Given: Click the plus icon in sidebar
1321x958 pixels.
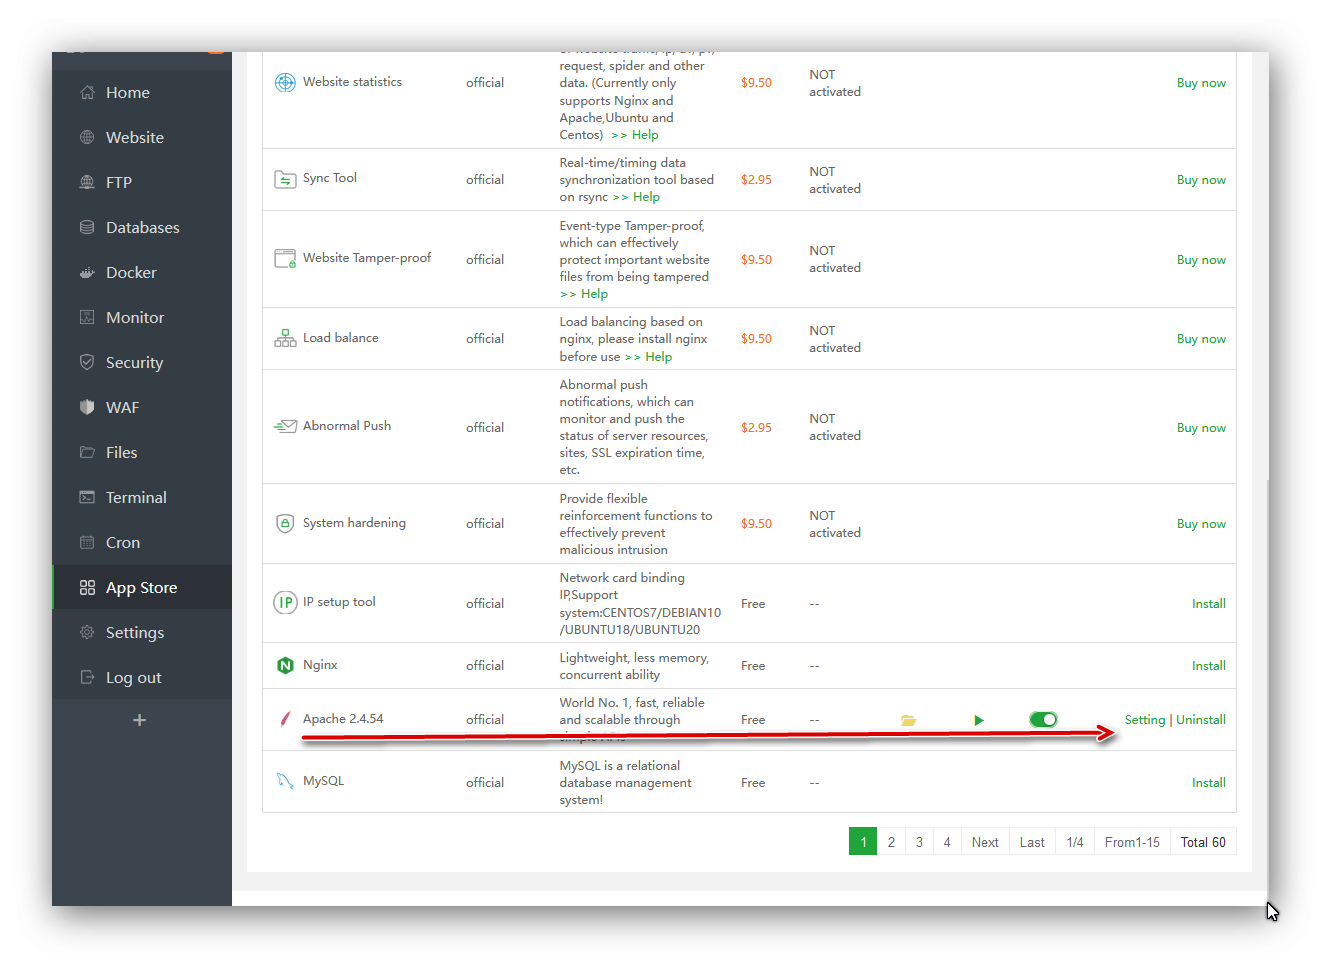Looking at the screenshot, I should tap(140, 720).
